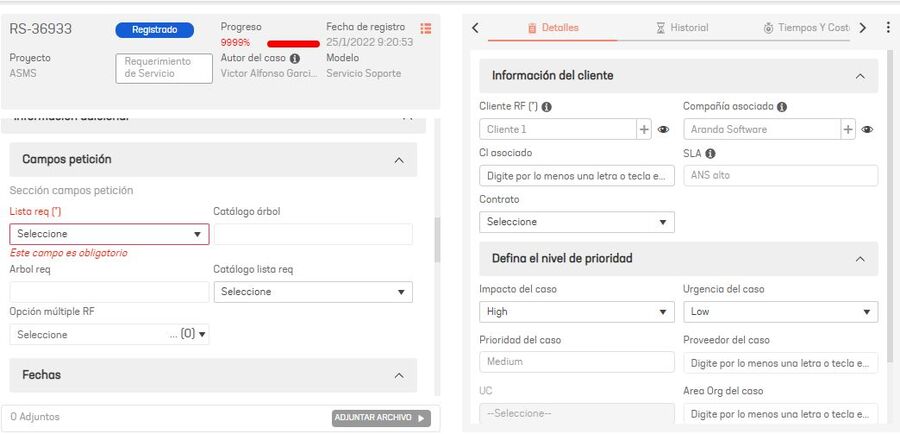Viewport: 900px width, 434px height.
Task: Click the info icon next to Autor del caso
Action: 295,59
